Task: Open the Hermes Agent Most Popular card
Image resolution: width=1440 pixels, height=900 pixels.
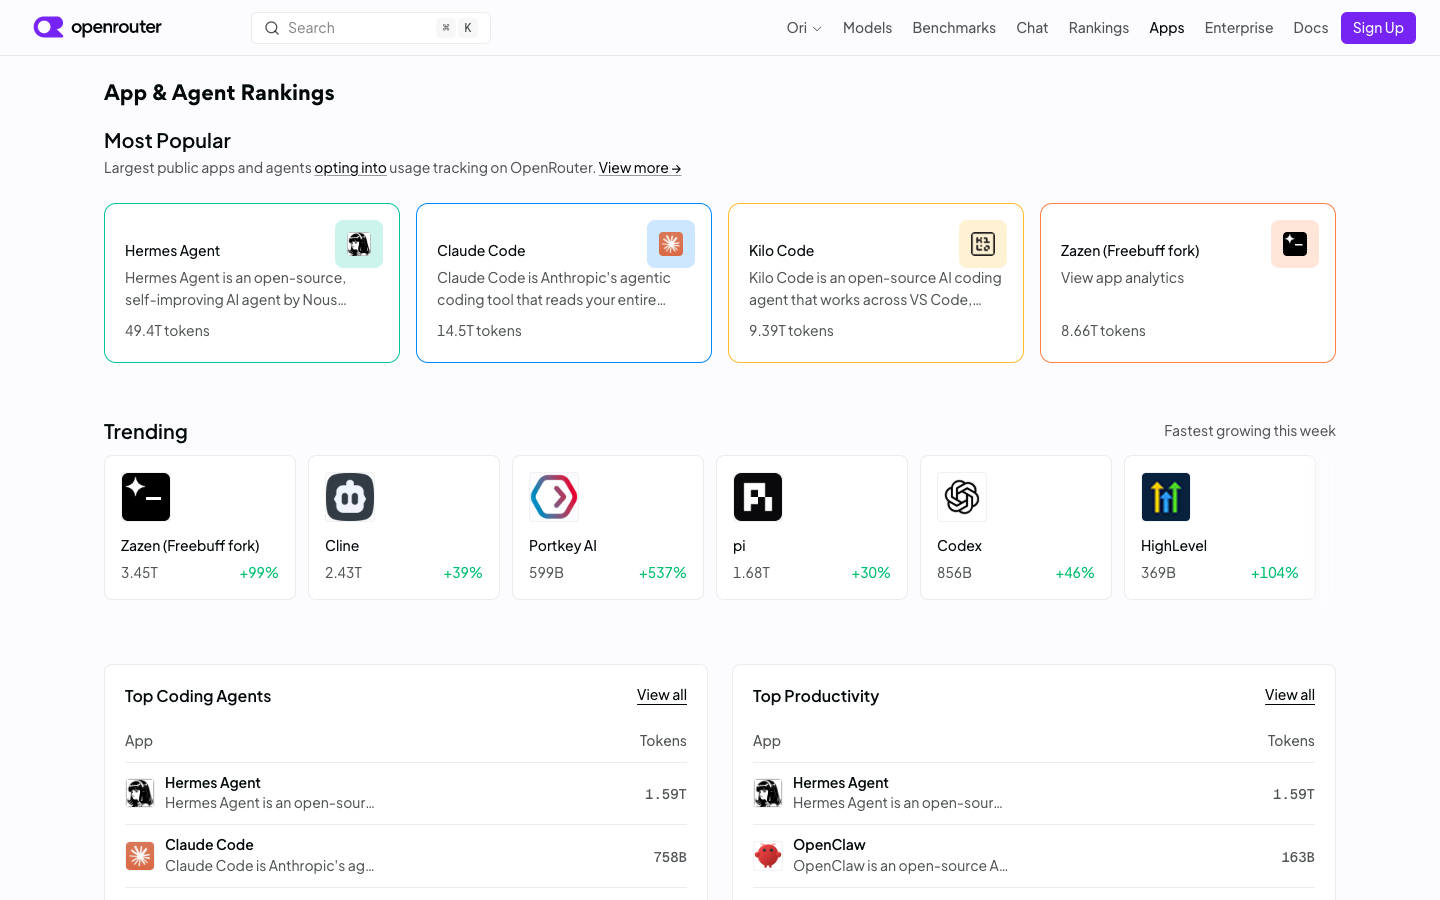Action: 252,283
